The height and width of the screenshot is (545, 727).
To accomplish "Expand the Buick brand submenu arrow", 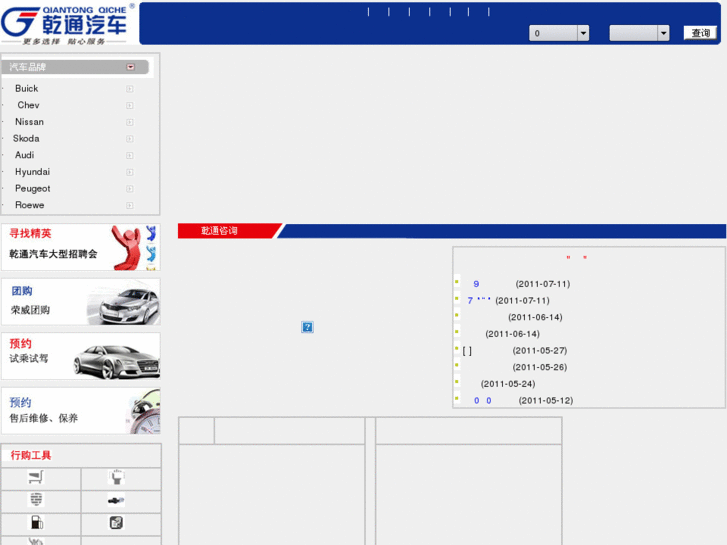I will coord(130,89).
